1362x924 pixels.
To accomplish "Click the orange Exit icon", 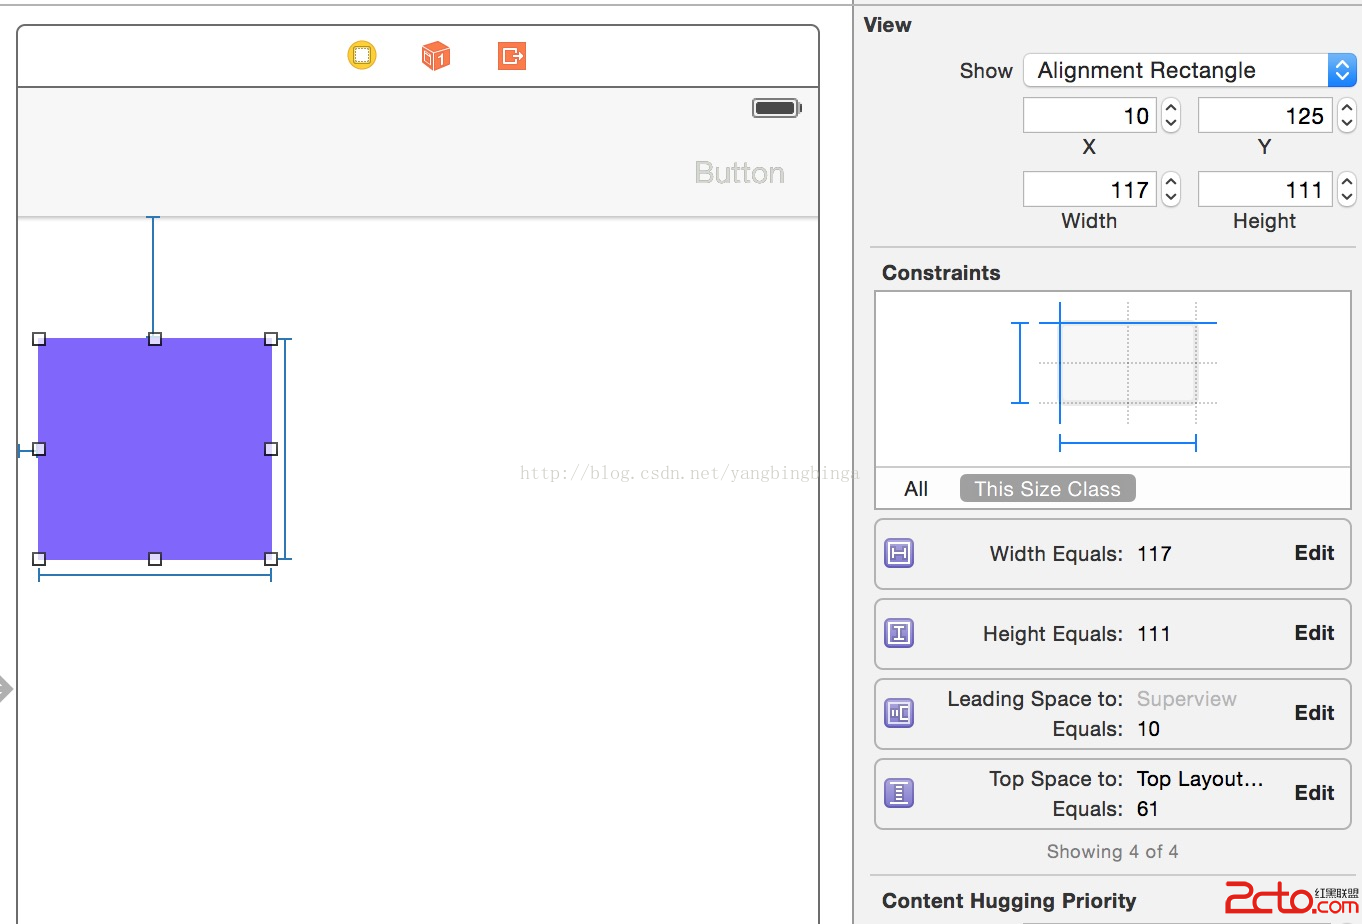I will [x=512, y=56].
